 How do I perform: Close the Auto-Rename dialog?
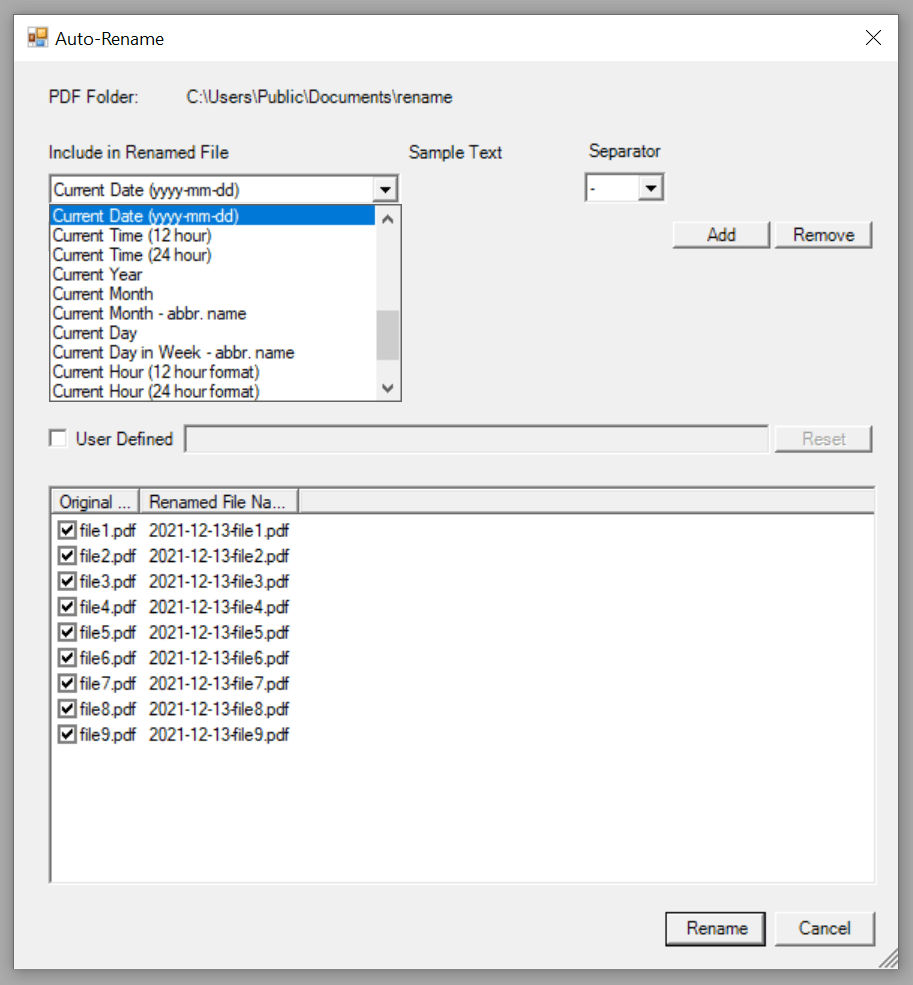pos(873,38)
